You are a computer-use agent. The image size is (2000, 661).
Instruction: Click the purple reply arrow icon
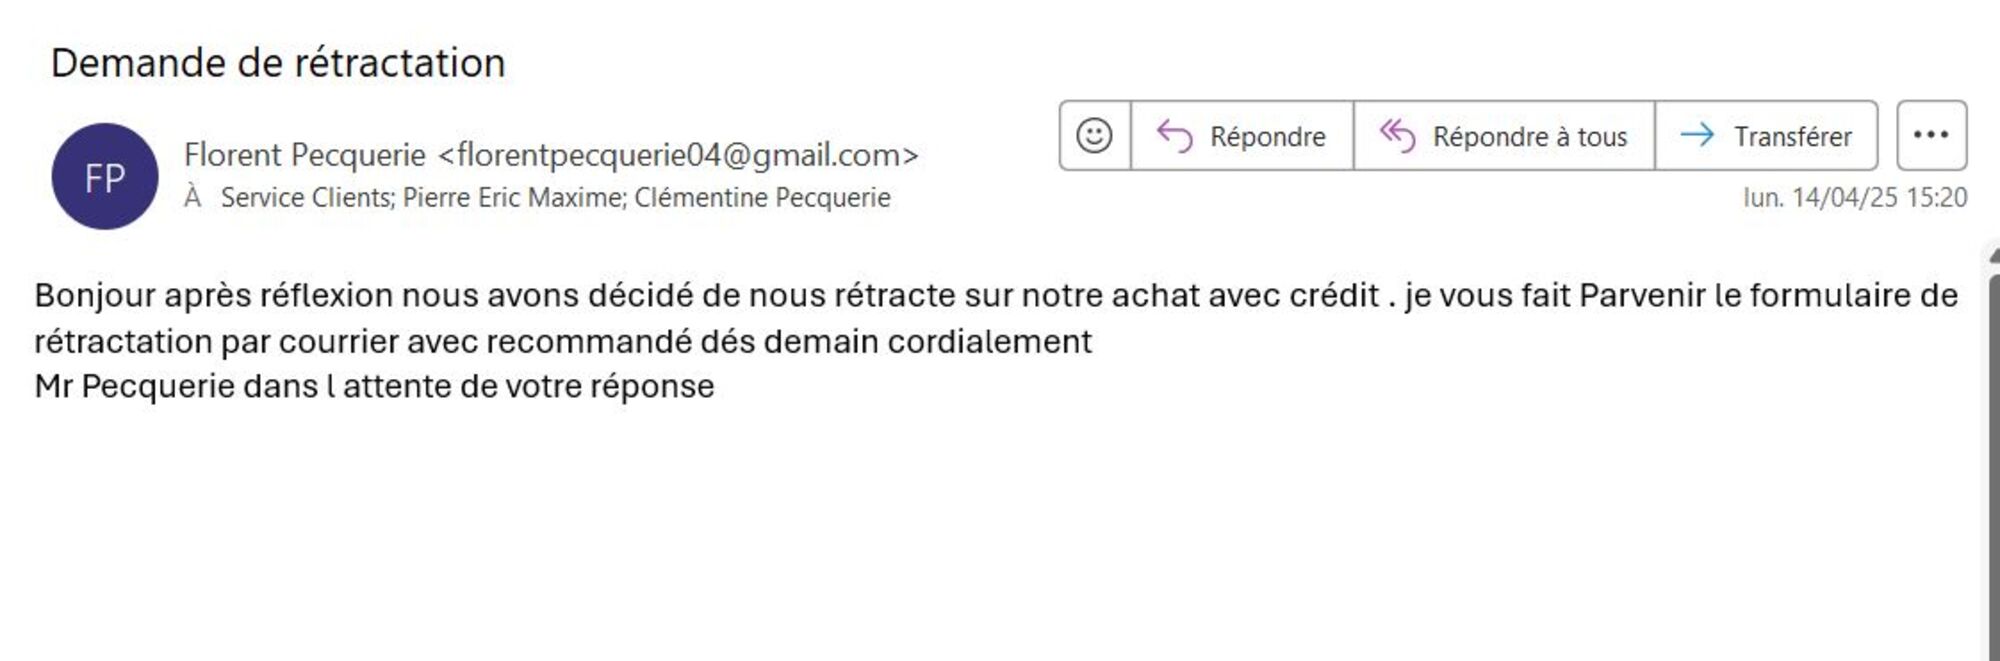click(1174, 135)
